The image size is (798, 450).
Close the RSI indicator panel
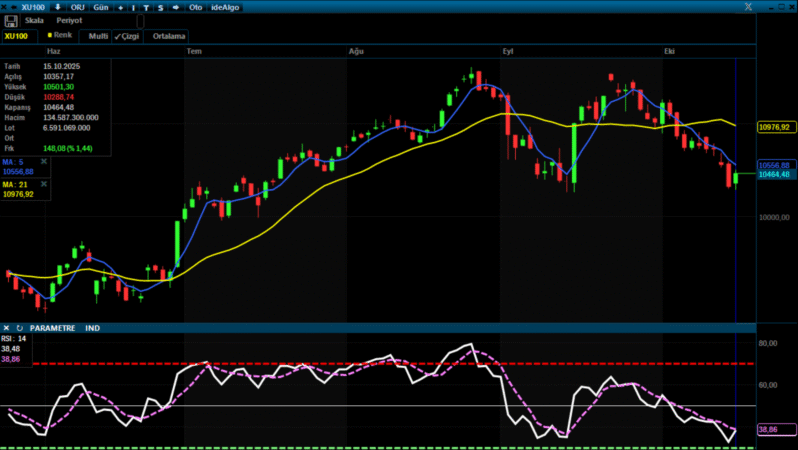click(x=7, y=328)
